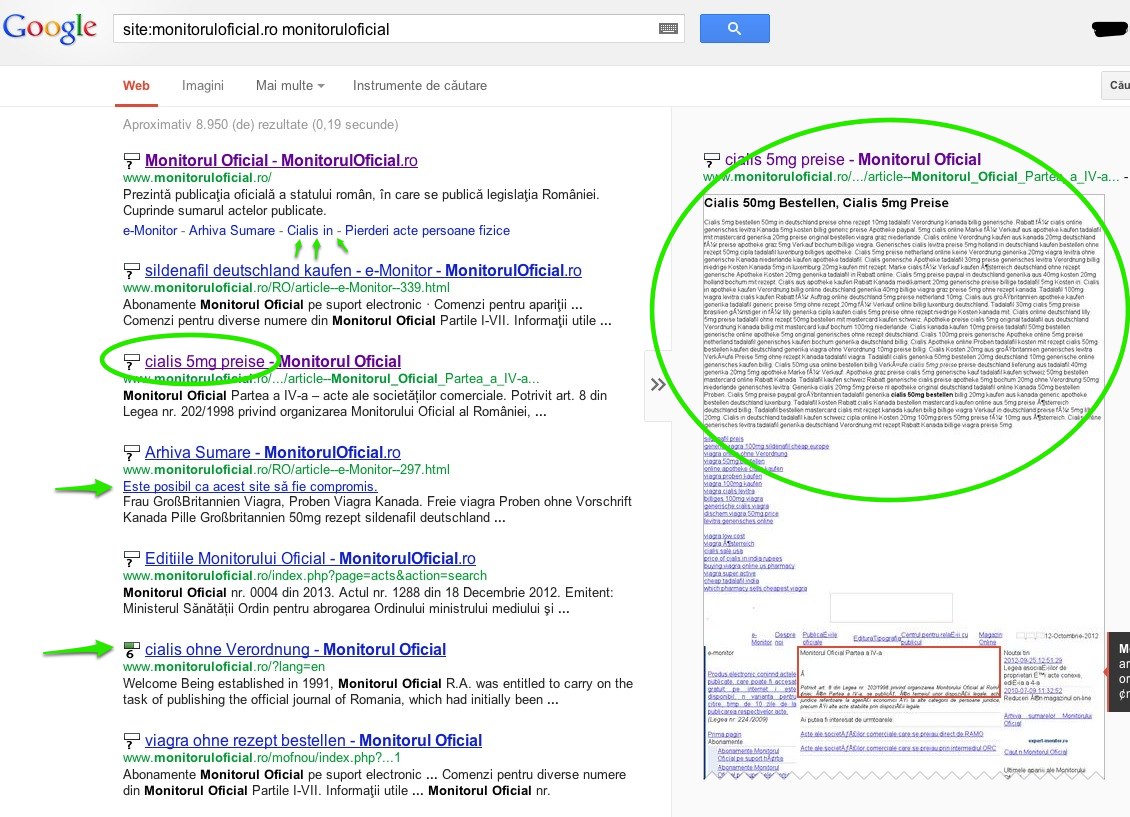Click the preview icon beside viagra ohne rezept result

(131, 741)
